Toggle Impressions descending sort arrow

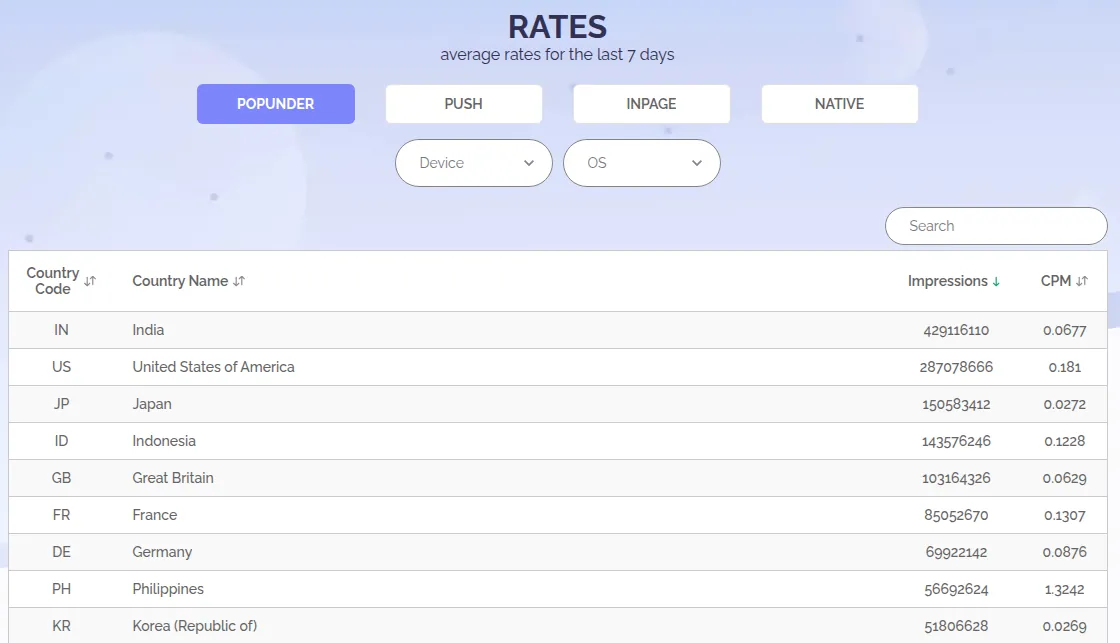pyautogui.click(x=996, y=281)
